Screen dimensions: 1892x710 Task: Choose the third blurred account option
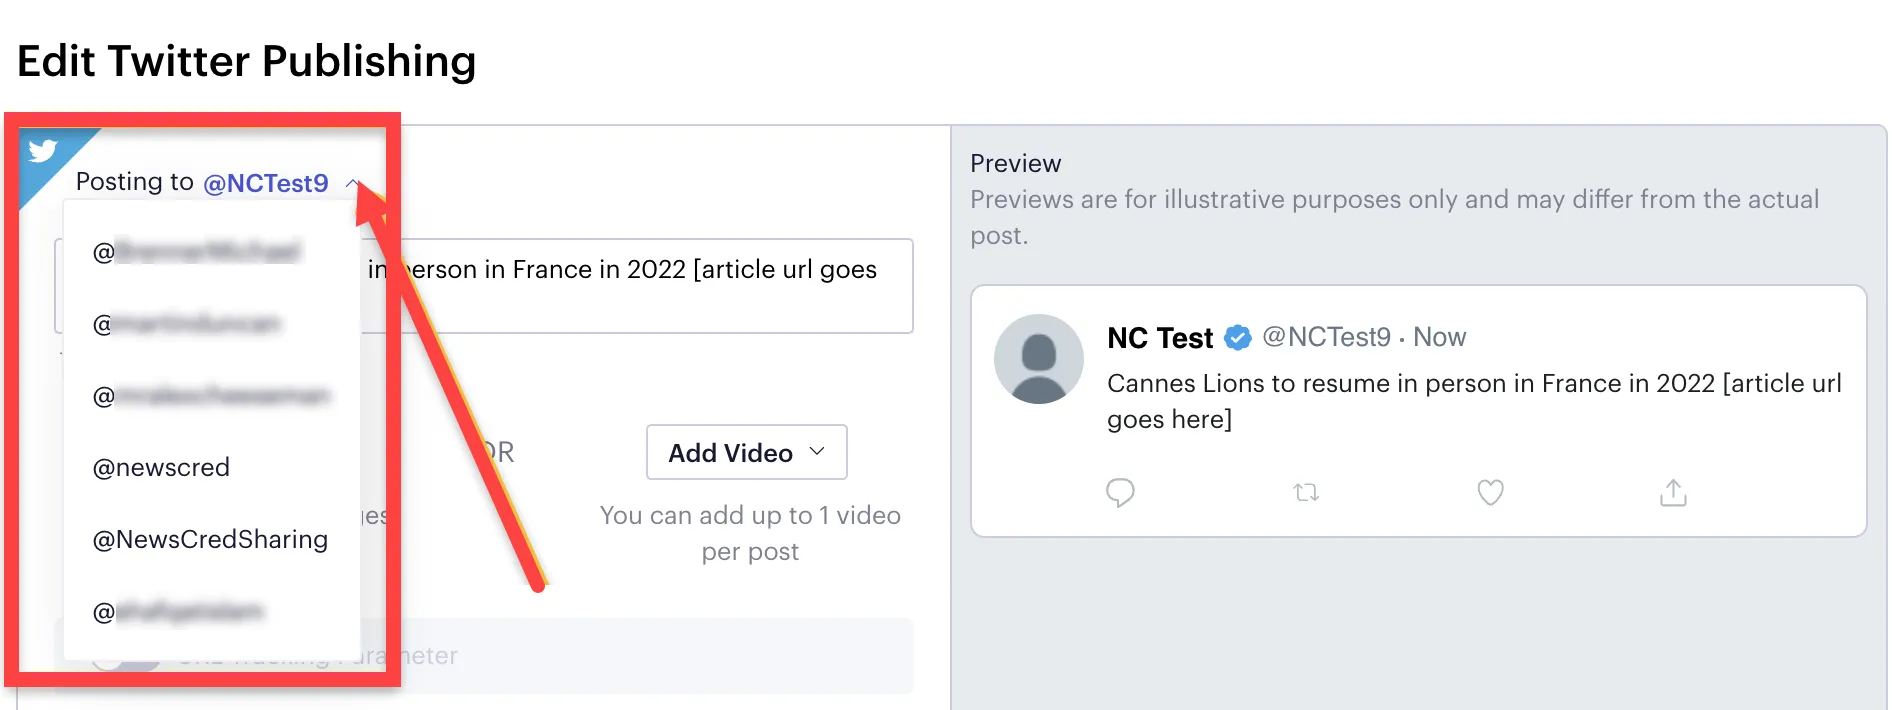click(x=211, y=395)
